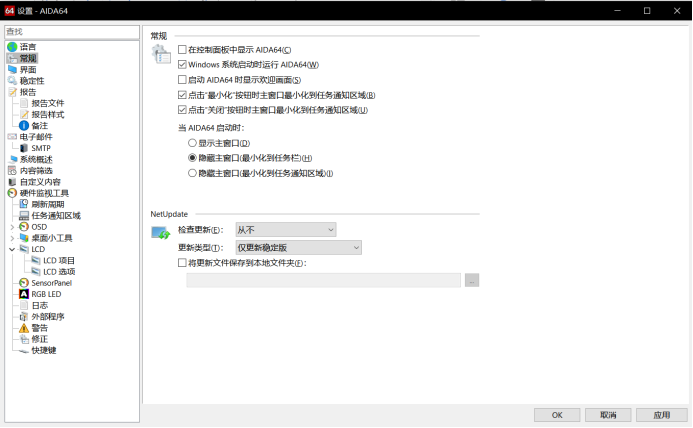Click the 稳定性 magnifier icon
Viewport: 693px width, 428px height.
(x=12, y=80)
